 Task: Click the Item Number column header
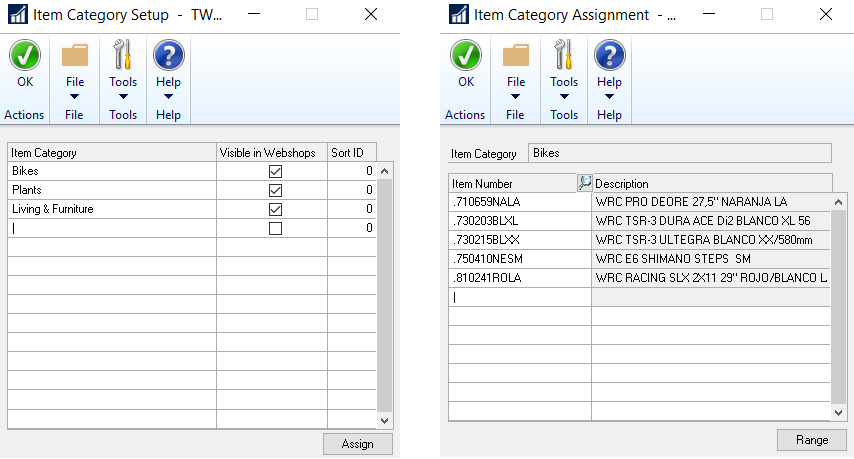(513, 183)
